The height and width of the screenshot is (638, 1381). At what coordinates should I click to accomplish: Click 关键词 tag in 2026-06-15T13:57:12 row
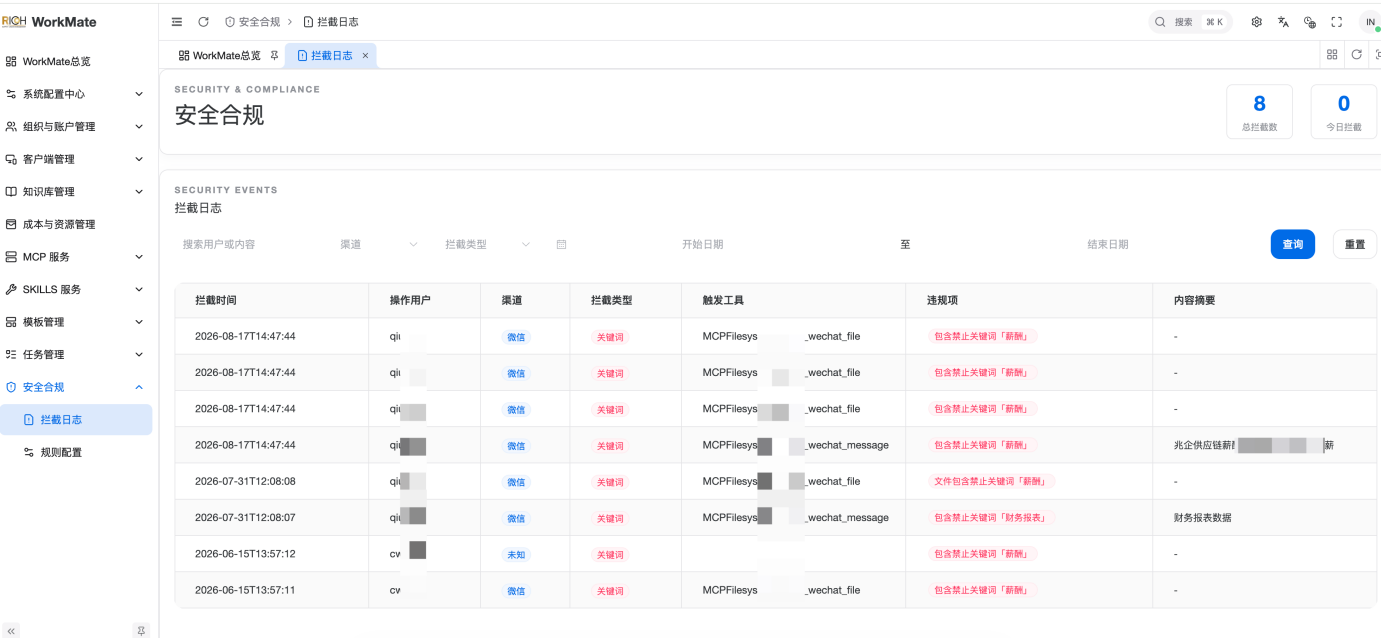click(x=610, y=554)
